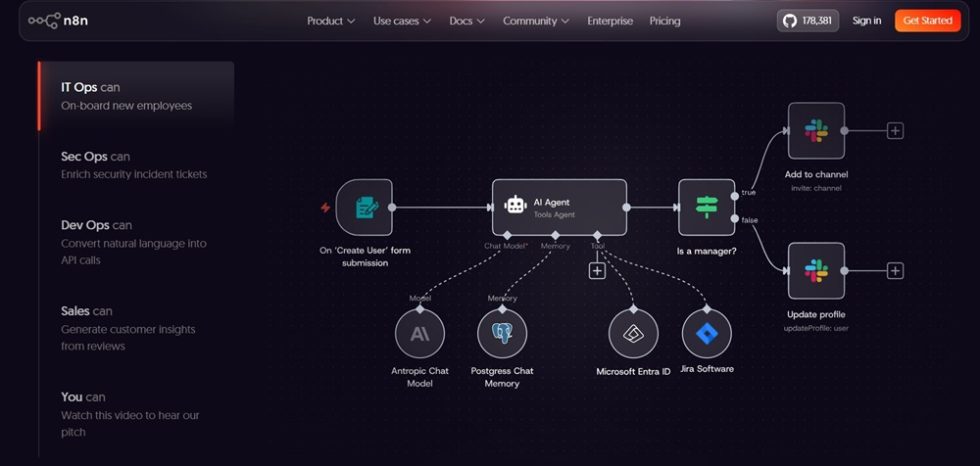Click the 'true' output of Is a manager
The height and width of the screenshot is (466, 980).
(x=735, y=197)
